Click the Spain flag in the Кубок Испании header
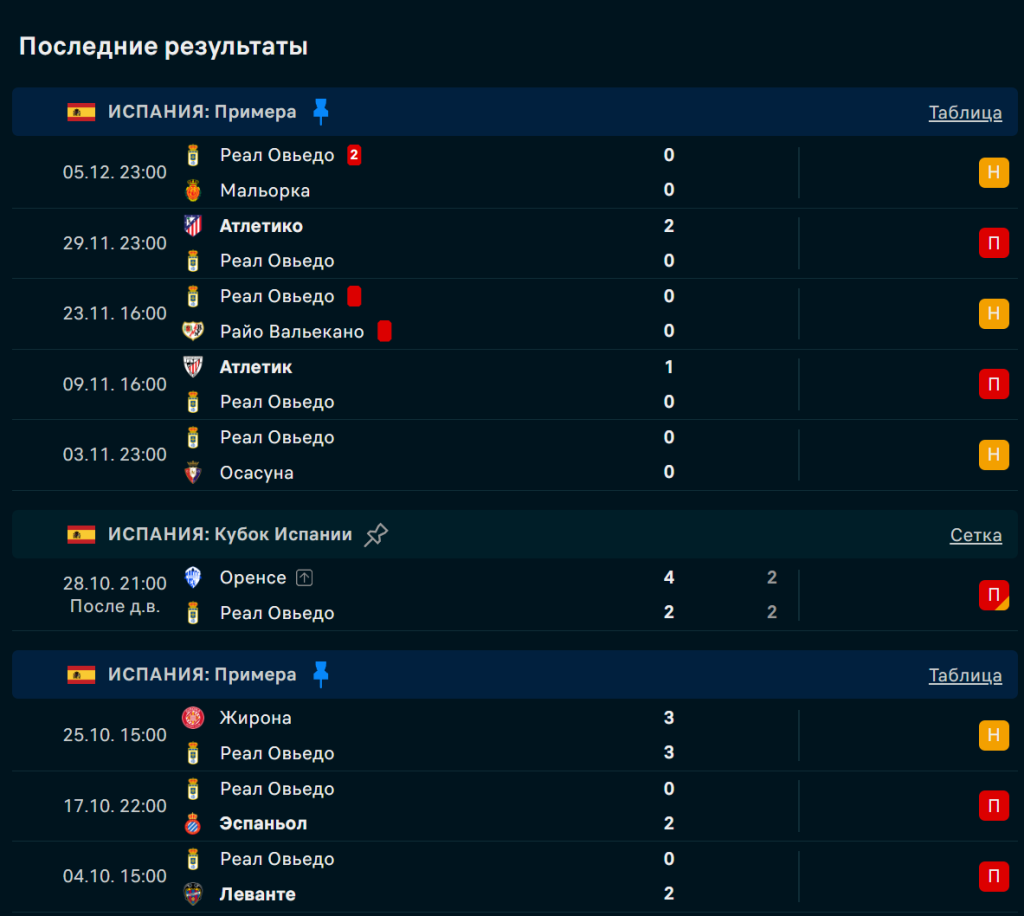 [81, 535]
